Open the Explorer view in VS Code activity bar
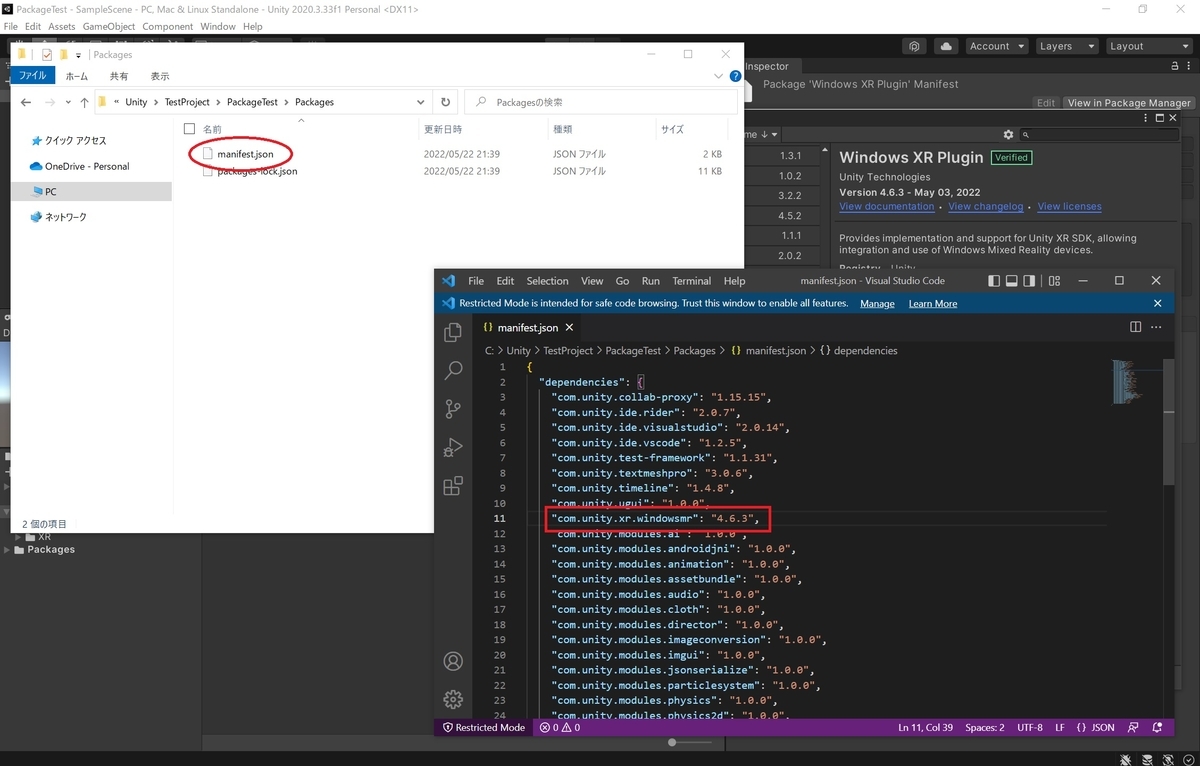This screenshot has width=1200, height=766. tap(453, 332)
